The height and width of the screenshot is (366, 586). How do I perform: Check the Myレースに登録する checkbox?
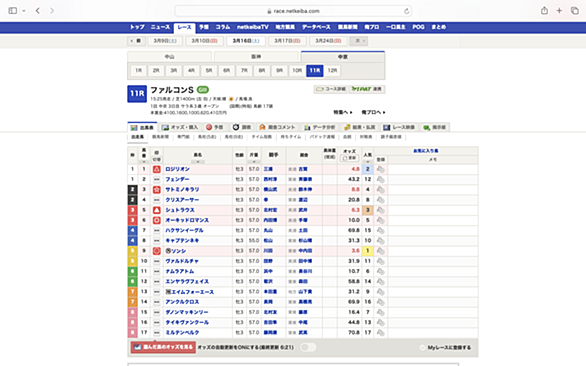click(422, 348)
